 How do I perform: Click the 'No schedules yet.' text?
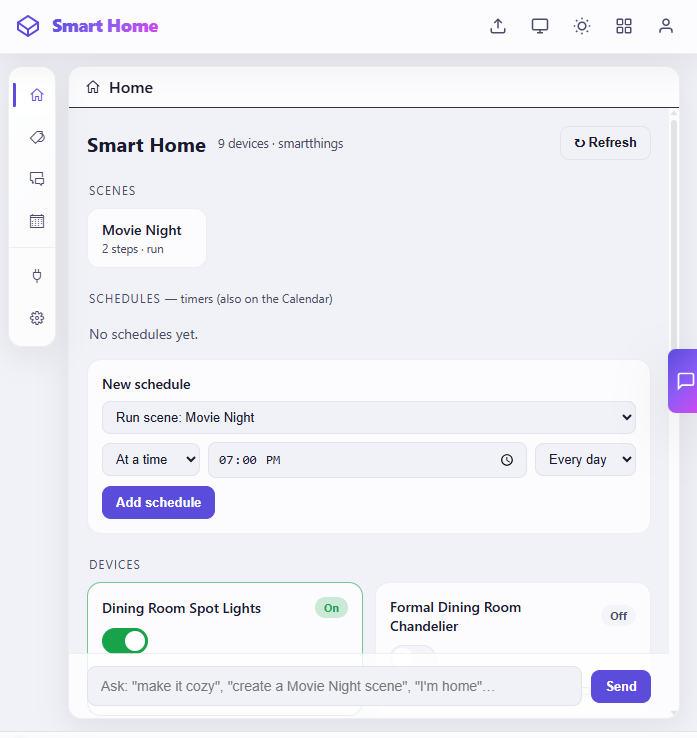[x=144, y=334]
